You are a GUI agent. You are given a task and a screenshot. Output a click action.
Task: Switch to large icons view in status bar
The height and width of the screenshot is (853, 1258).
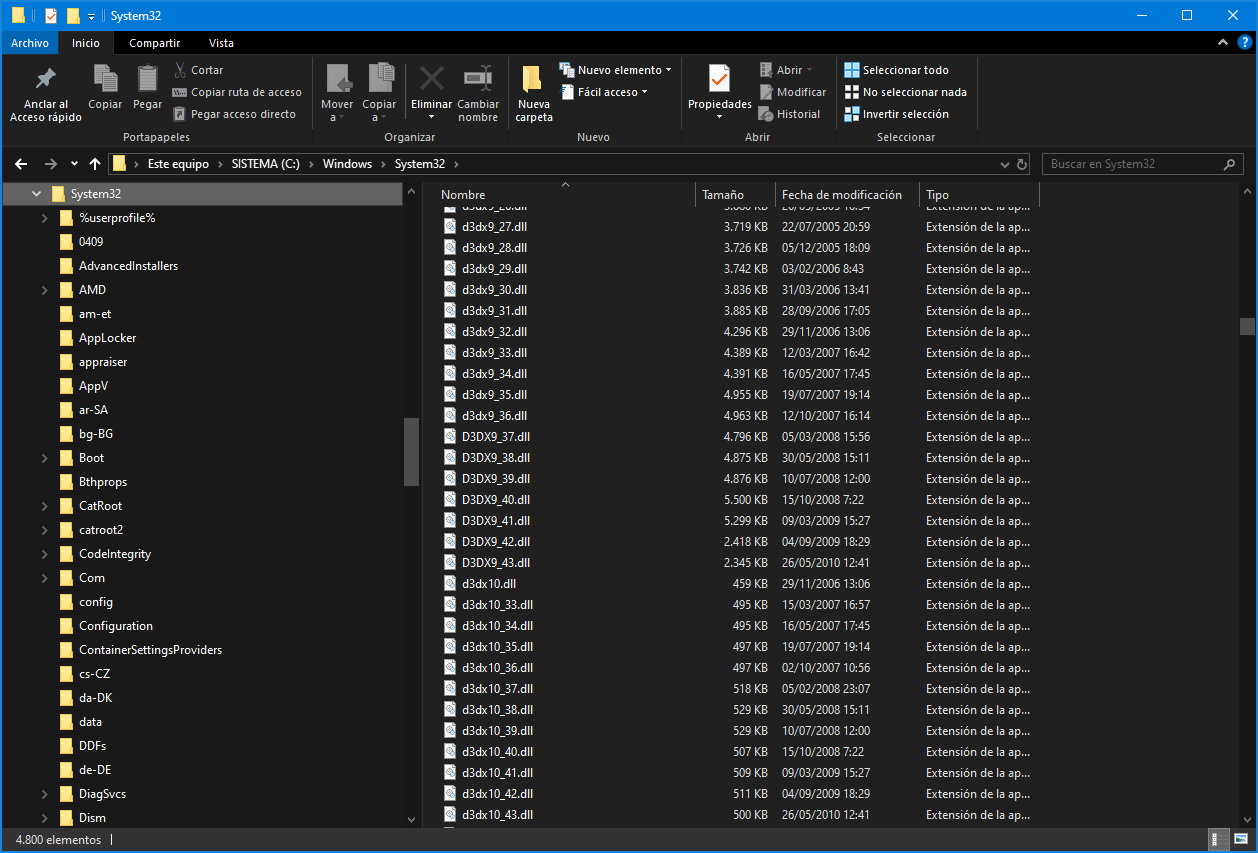pyautogui.click(x=1239, y=840)
